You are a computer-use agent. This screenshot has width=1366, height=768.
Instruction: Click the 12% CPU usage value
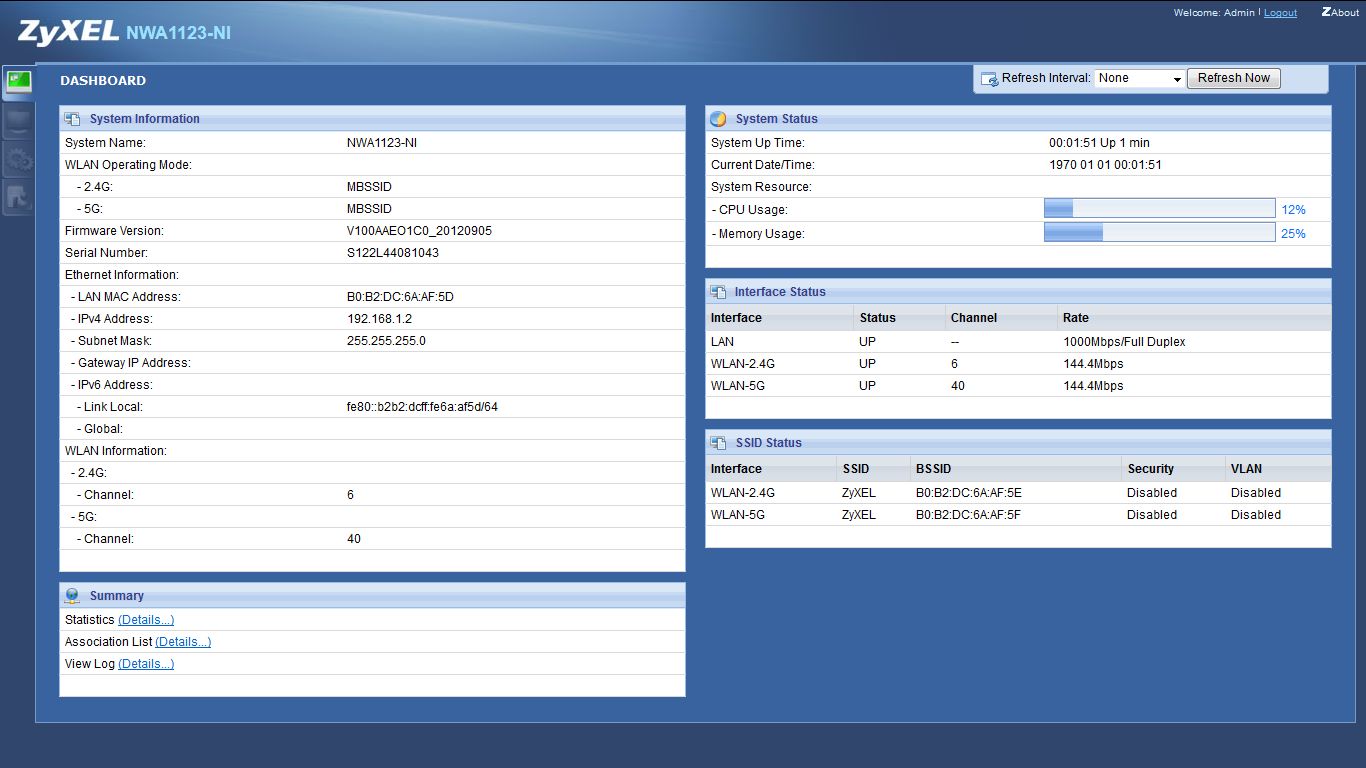[x=1293, y=210]
